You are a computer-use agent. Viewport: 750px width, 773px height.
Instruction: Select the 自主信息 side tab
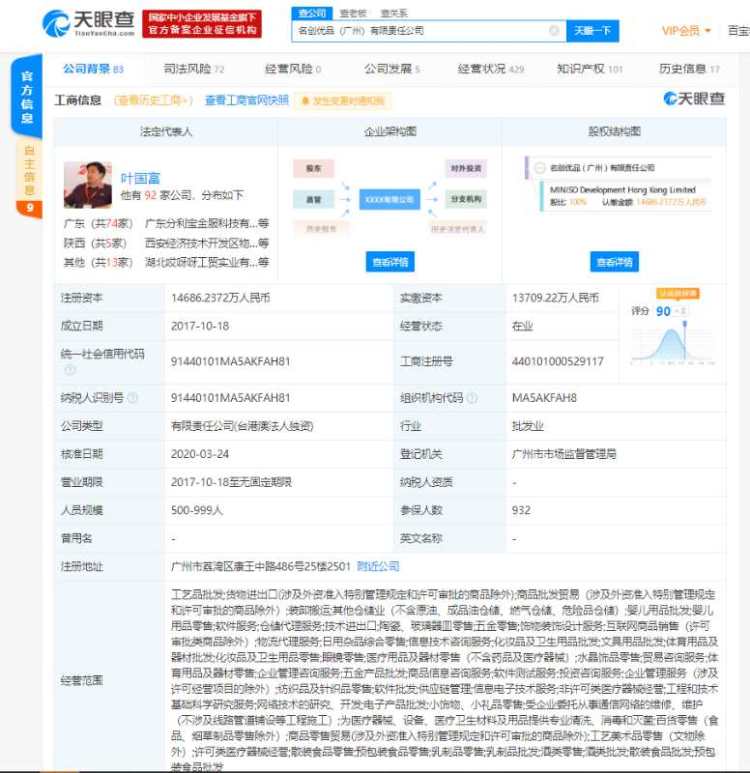28,170
